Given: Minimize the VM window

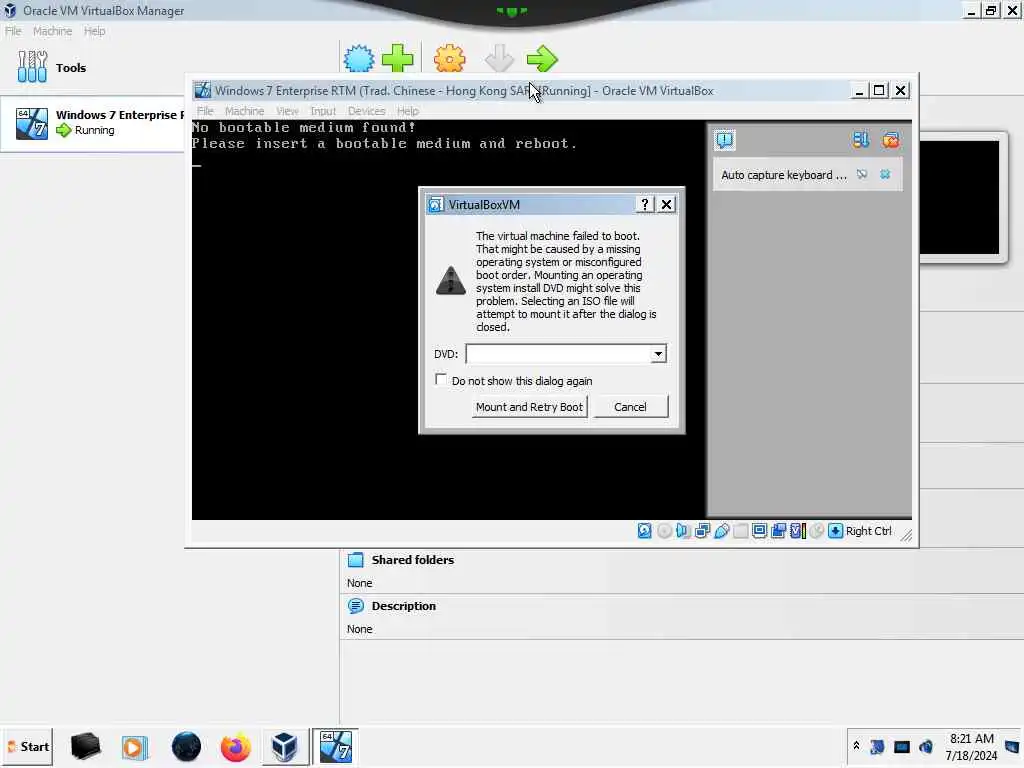Looking at the screenshot, I should (859, 90).
